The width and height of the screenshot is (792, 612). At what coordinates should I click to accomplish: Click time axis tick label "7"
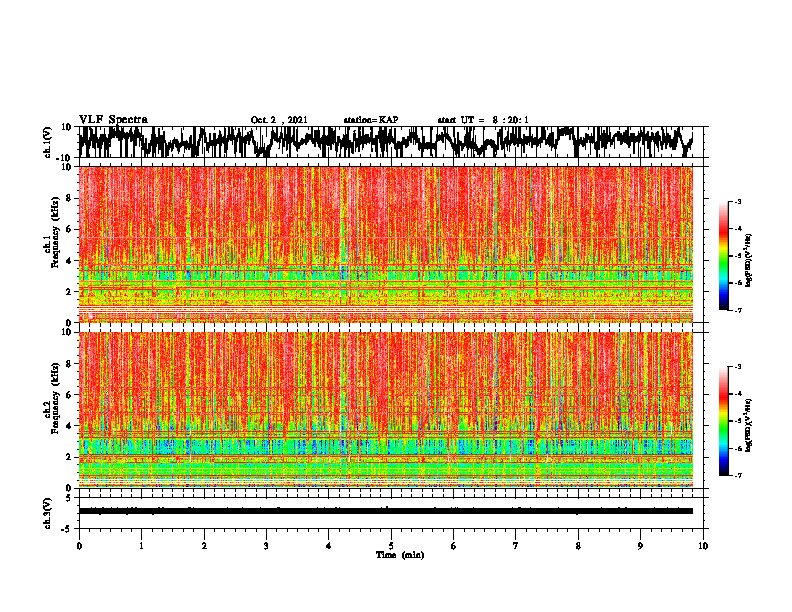tap(516, 546)
